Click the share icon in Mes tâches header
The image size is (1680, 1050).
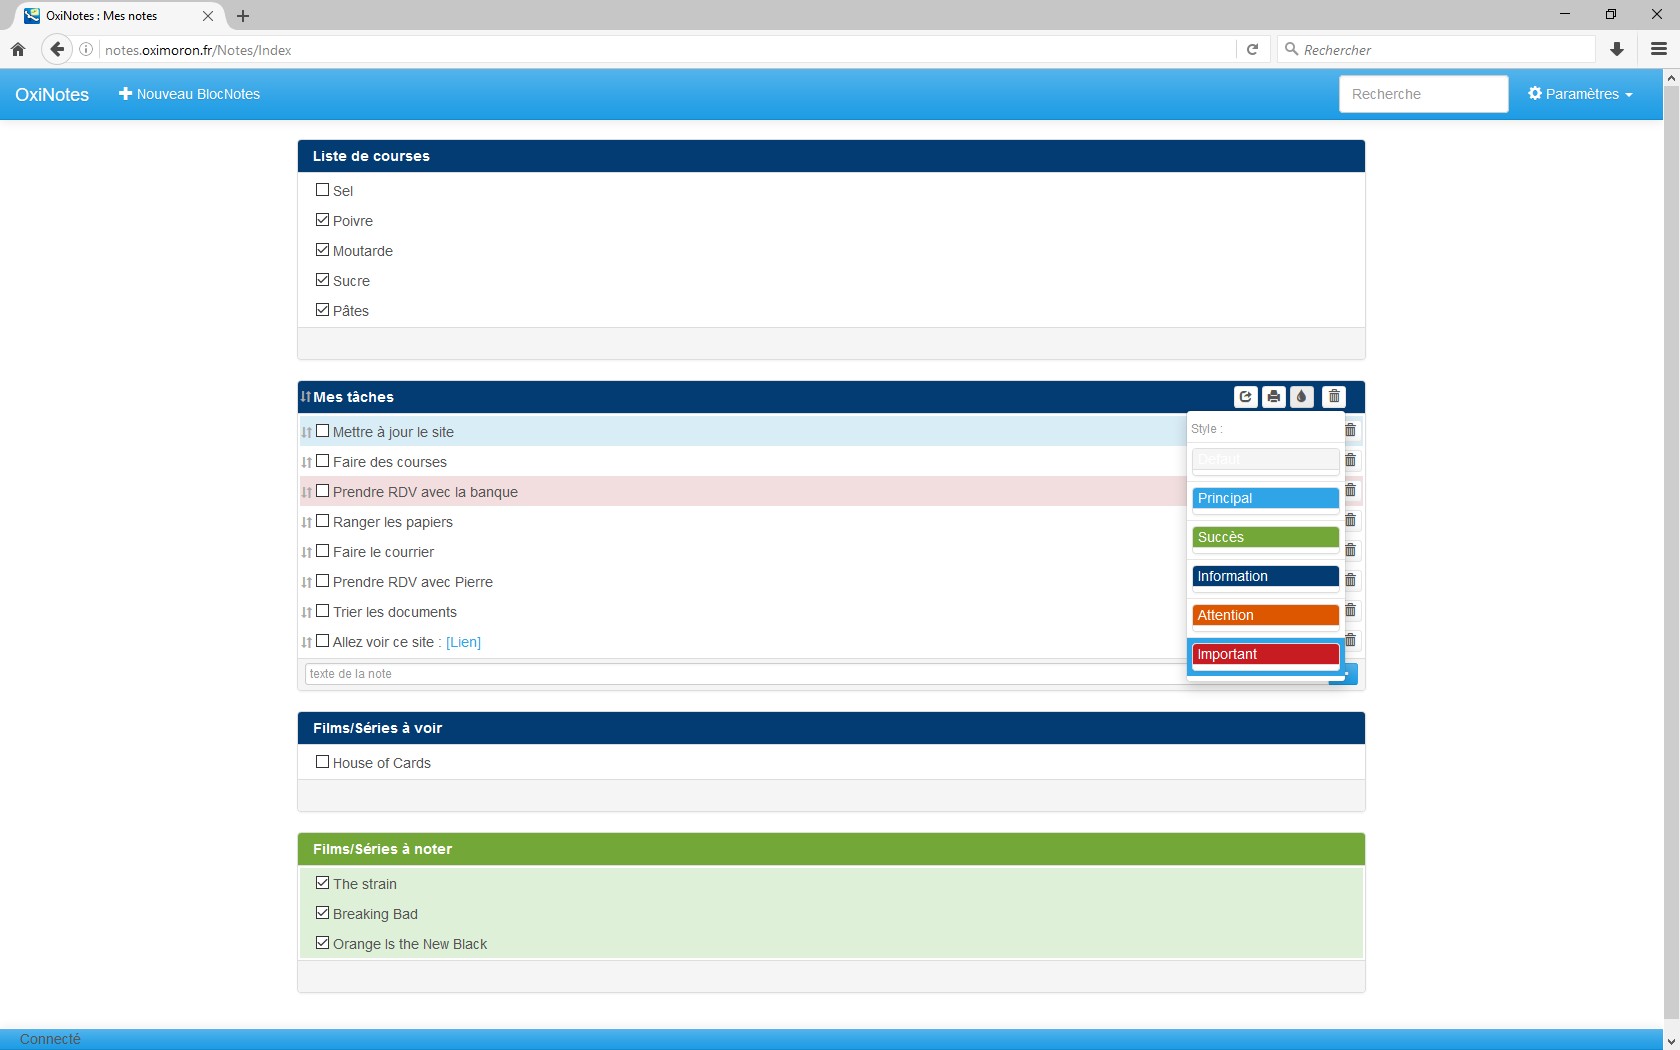tap(1245, 397)
